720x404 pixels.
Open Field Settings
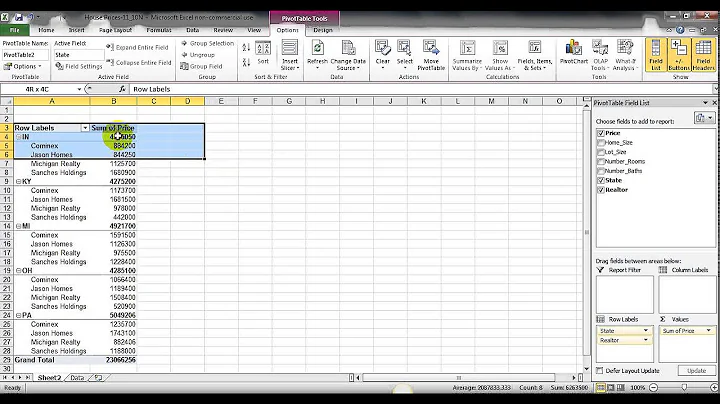point(79,66)
